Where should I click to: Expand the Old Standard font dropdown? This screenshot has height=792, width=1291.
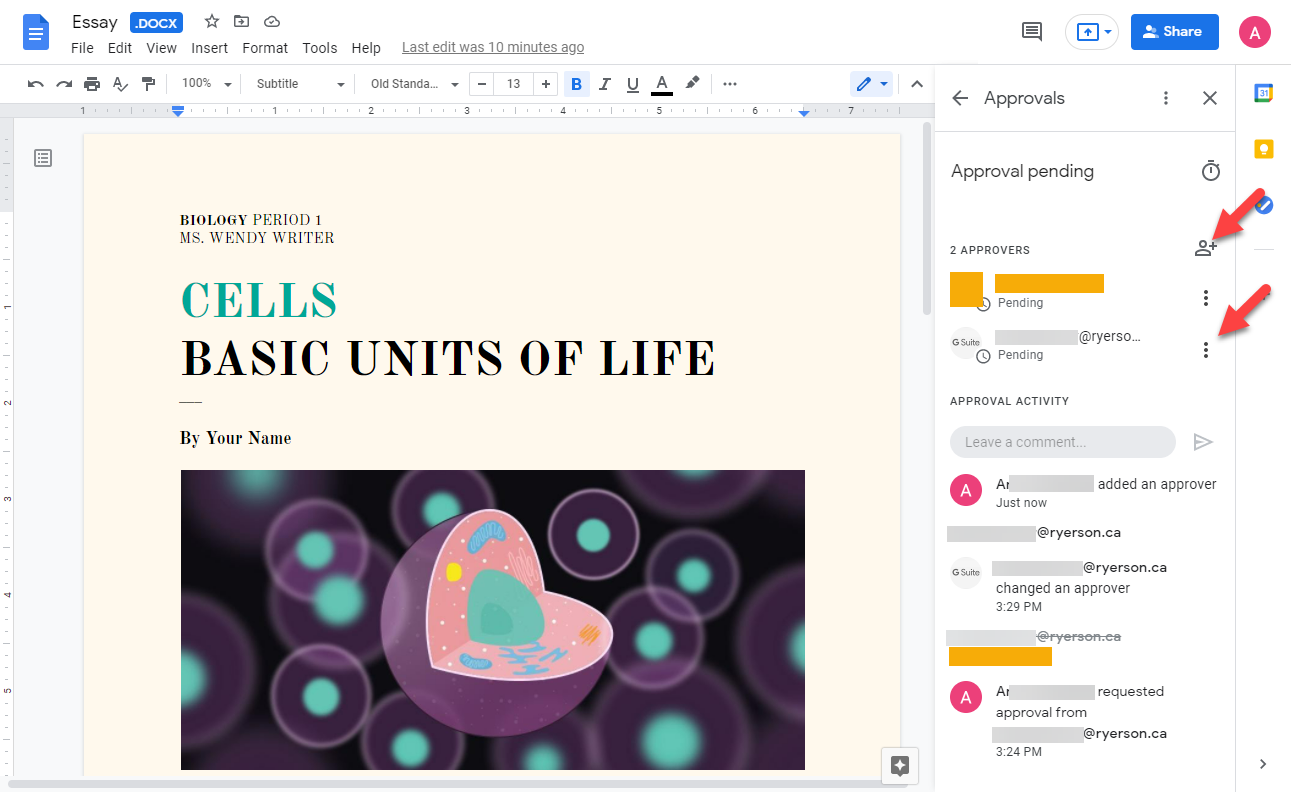[414, 84]
